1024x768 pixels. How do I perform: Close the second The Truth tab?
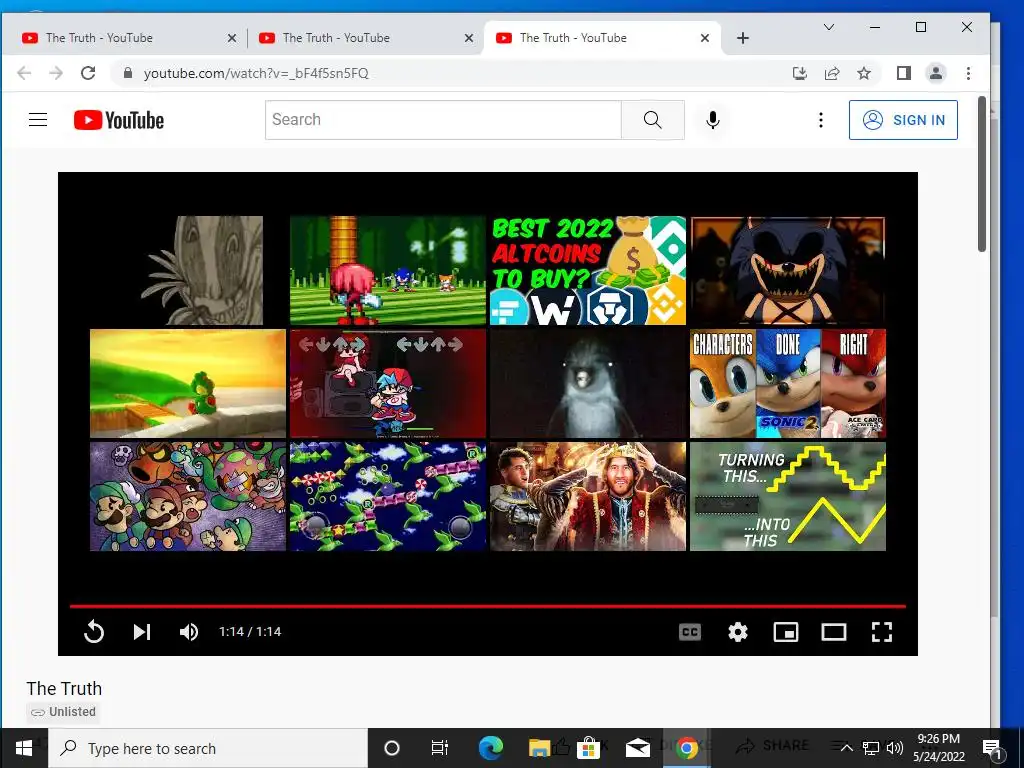469,38
